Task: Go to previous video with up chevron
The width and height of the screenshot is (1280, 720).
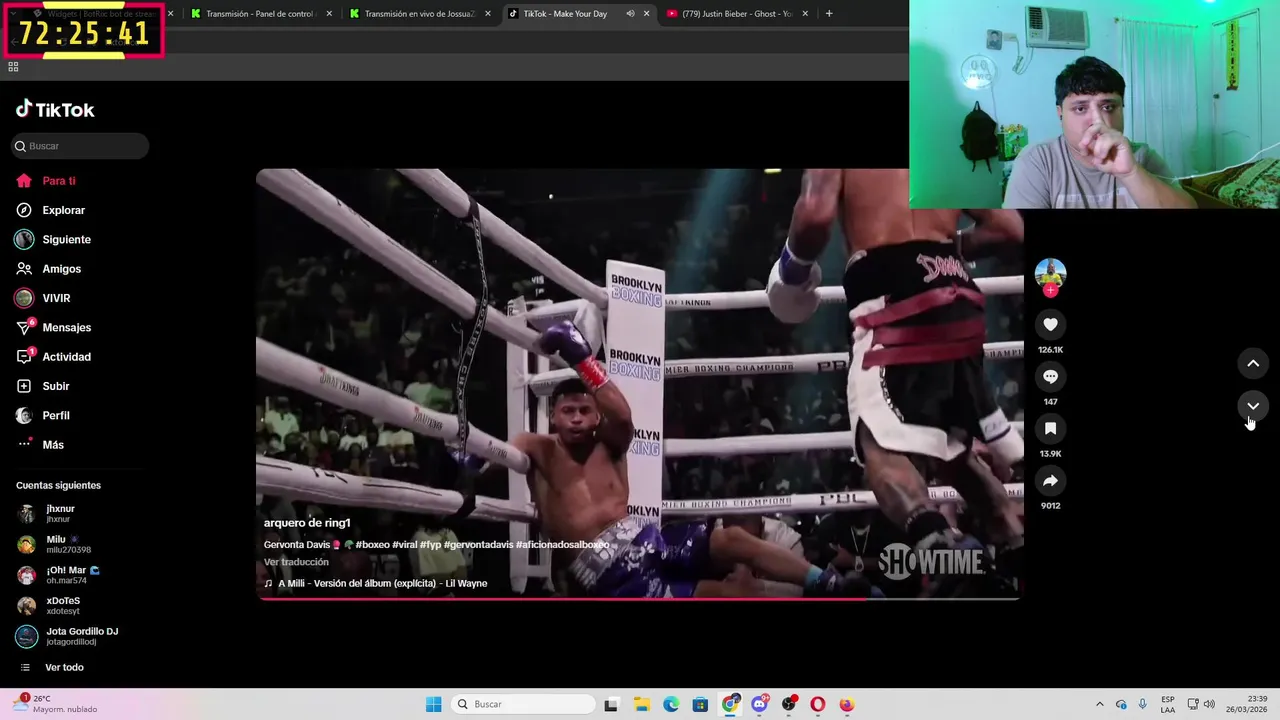Action: pyautogui.click(x=1253, y=363)
